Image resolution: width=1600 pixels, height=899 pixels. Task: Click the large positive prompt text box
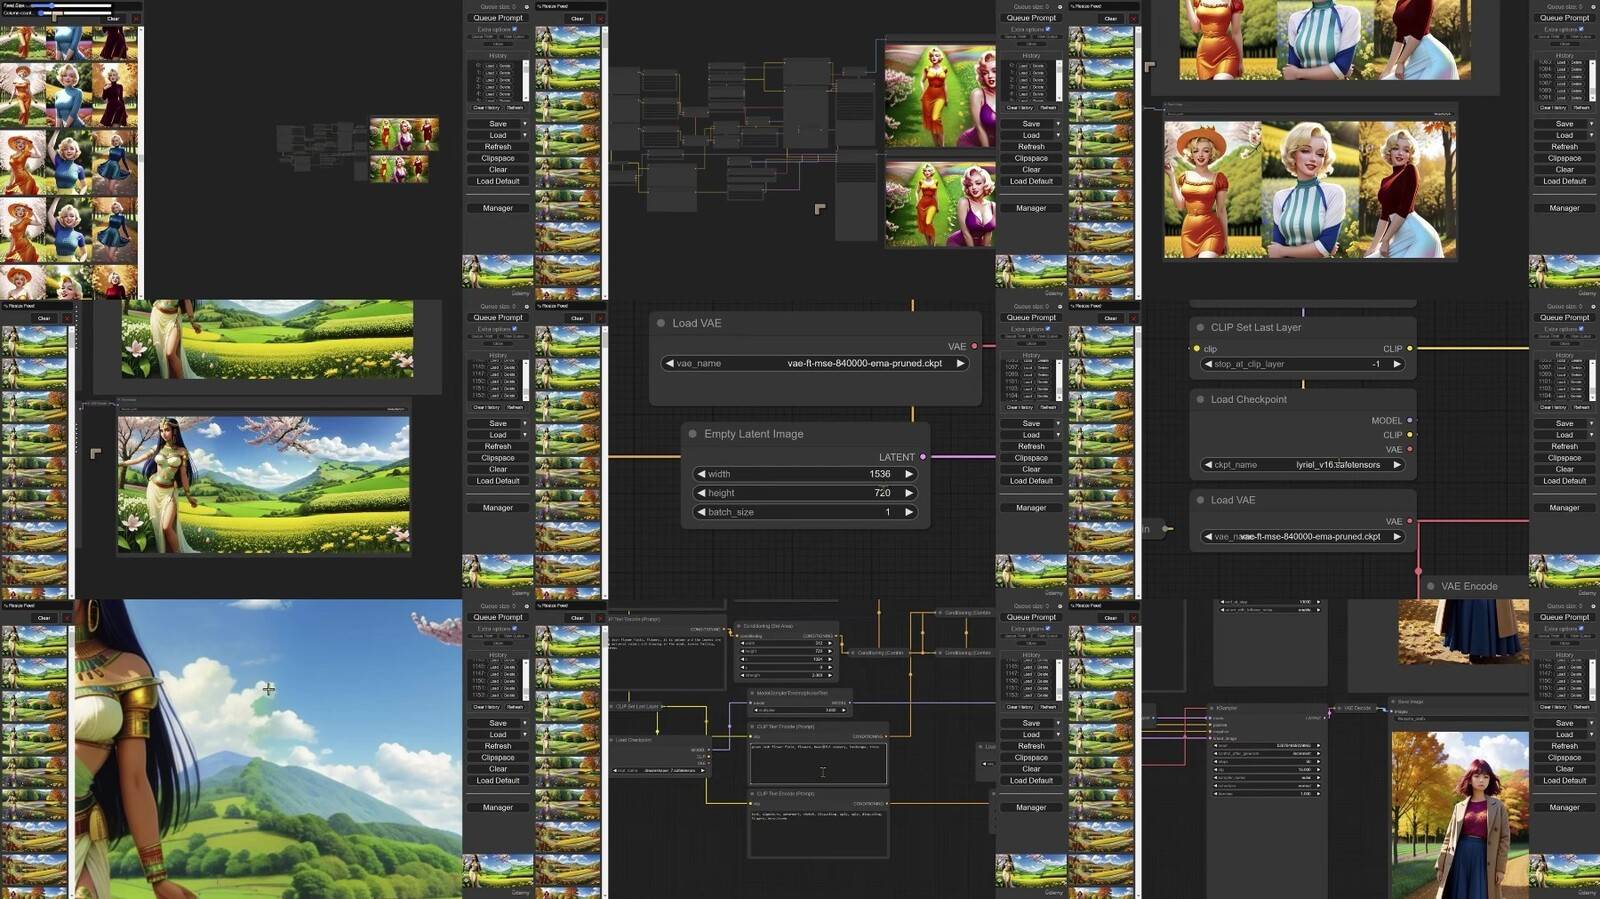coord(817,764)
